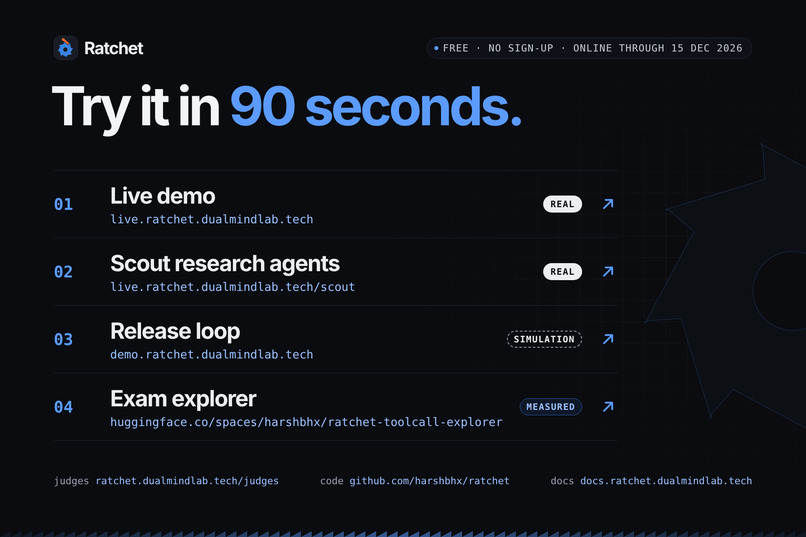Click the Live demo title
The height and width of the screenshot is (537, 806).
[x=162, y=196]
